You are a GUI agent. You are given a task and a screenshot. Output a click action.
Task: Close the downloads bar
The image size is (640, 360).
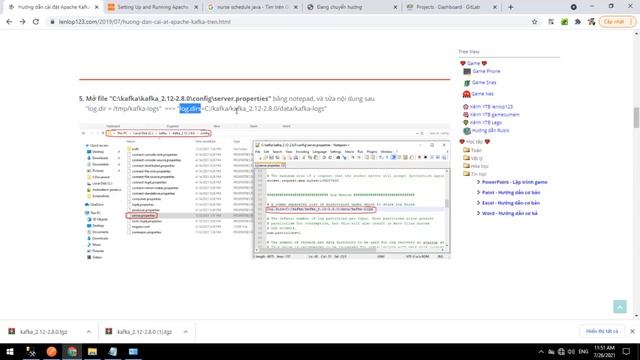pos(632,331)
